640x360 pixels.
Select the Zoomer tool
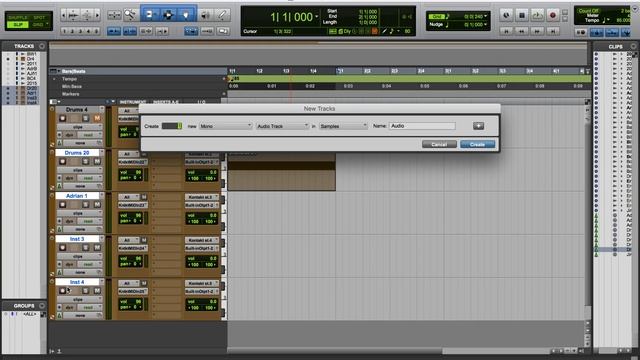click(x=130, y=15)
